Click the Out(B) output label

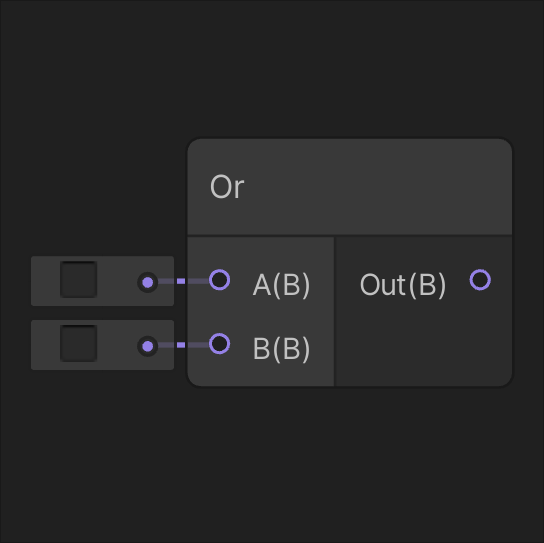coord(402,285)
